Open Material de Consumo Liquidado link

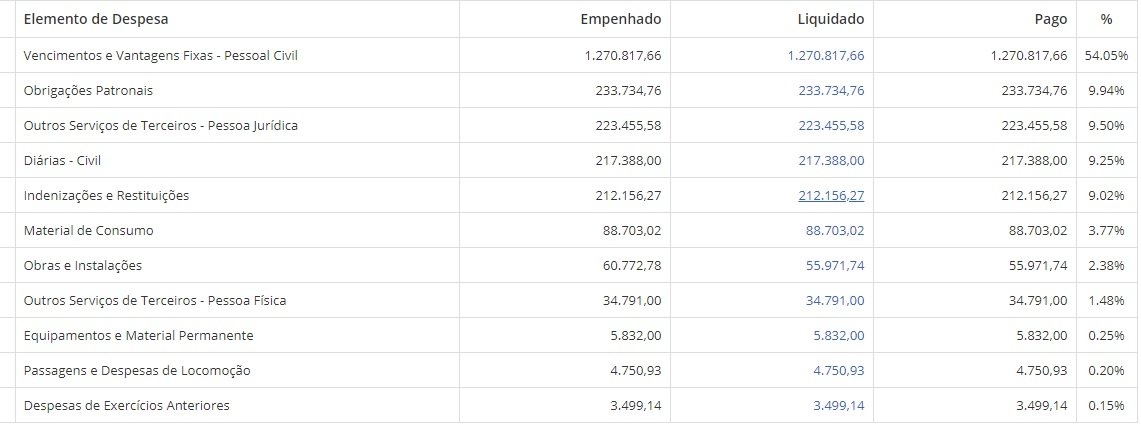point(835,231)
